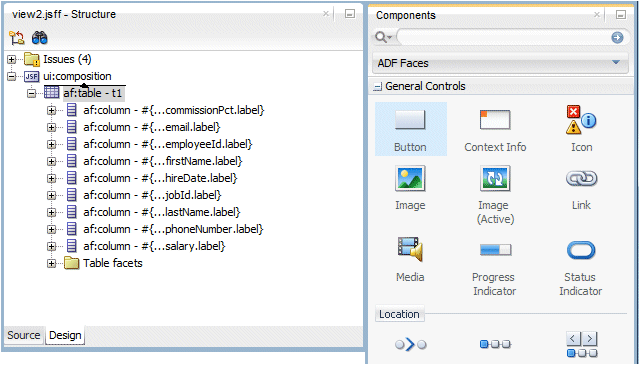Click column icon for salary.label
Screen dimensions: 640x365
71,246
